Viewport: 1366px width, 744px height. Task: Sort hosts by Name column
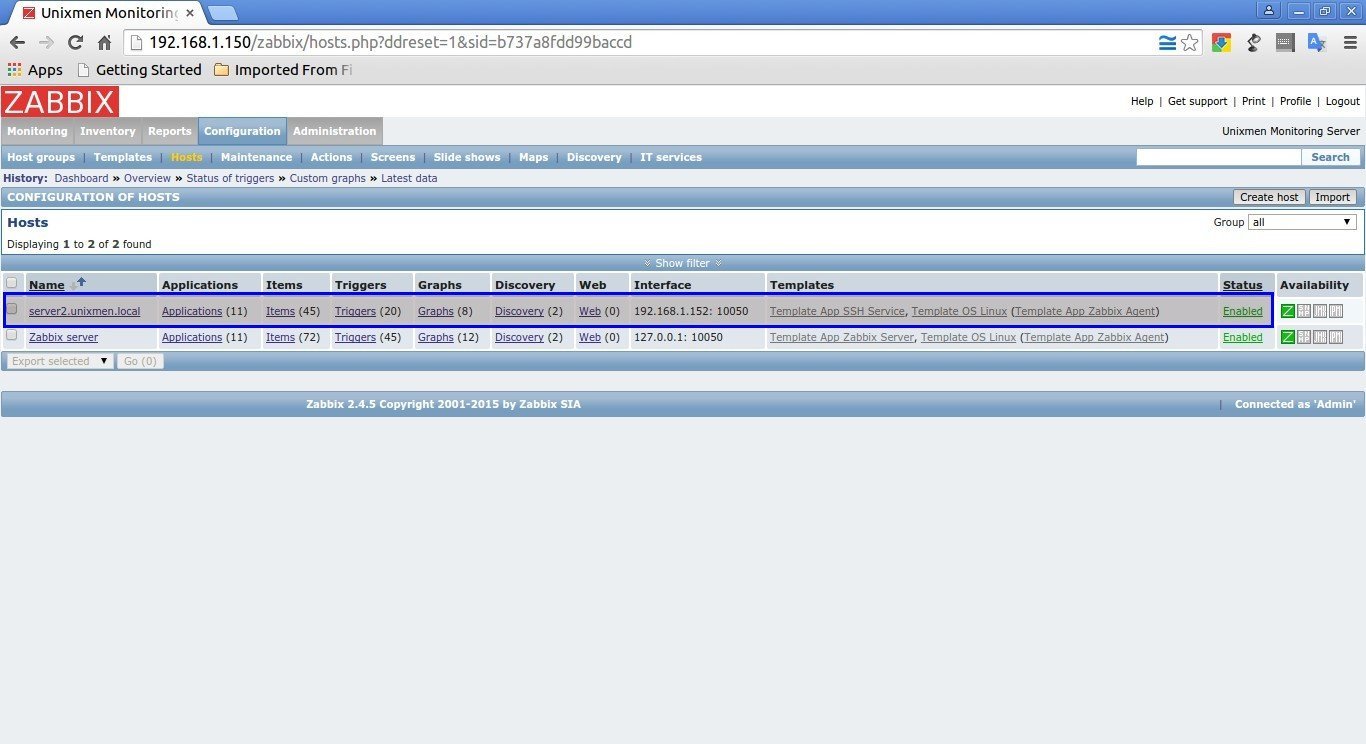[46, 285]
